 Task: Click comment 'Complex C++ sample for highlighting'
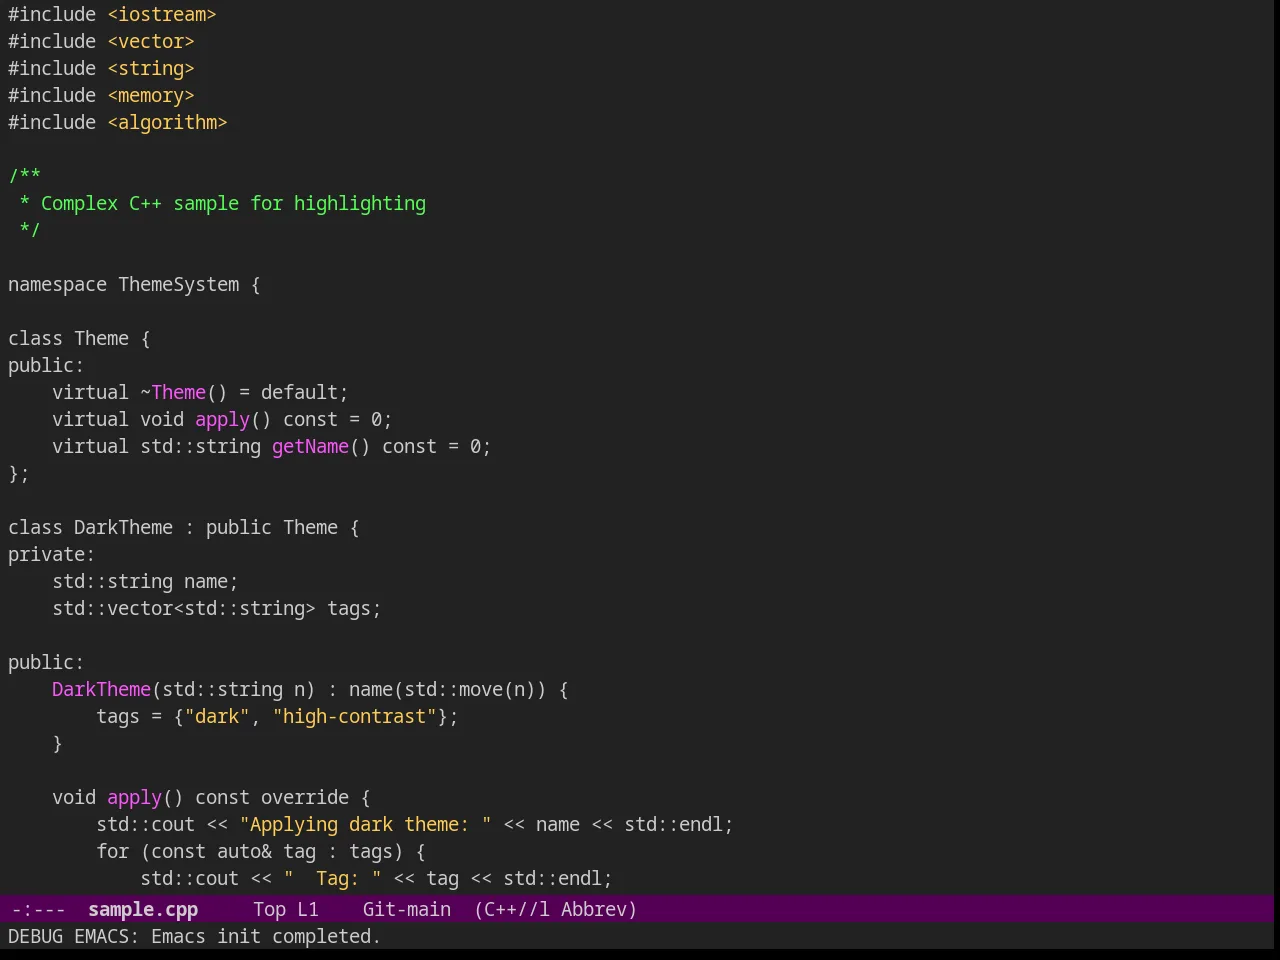(233, 203)
